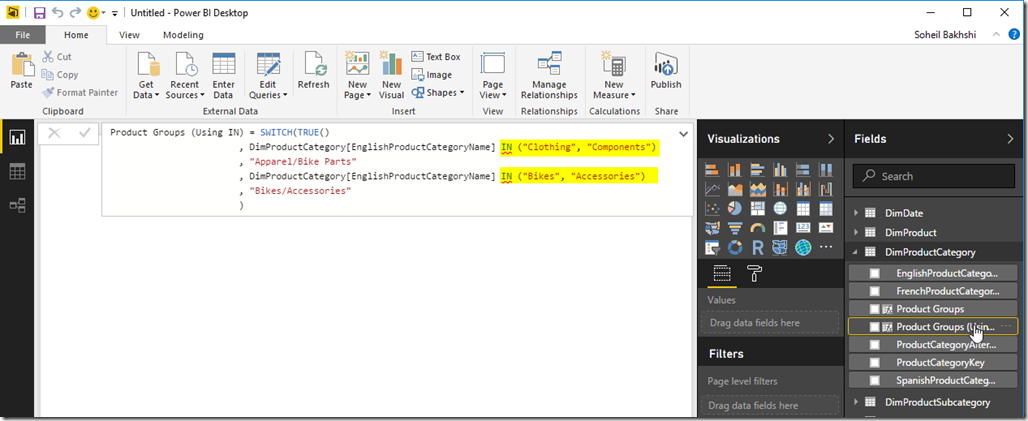Open the Format paint roller pane
The image size is (1028, 421).
pos(755,274)
